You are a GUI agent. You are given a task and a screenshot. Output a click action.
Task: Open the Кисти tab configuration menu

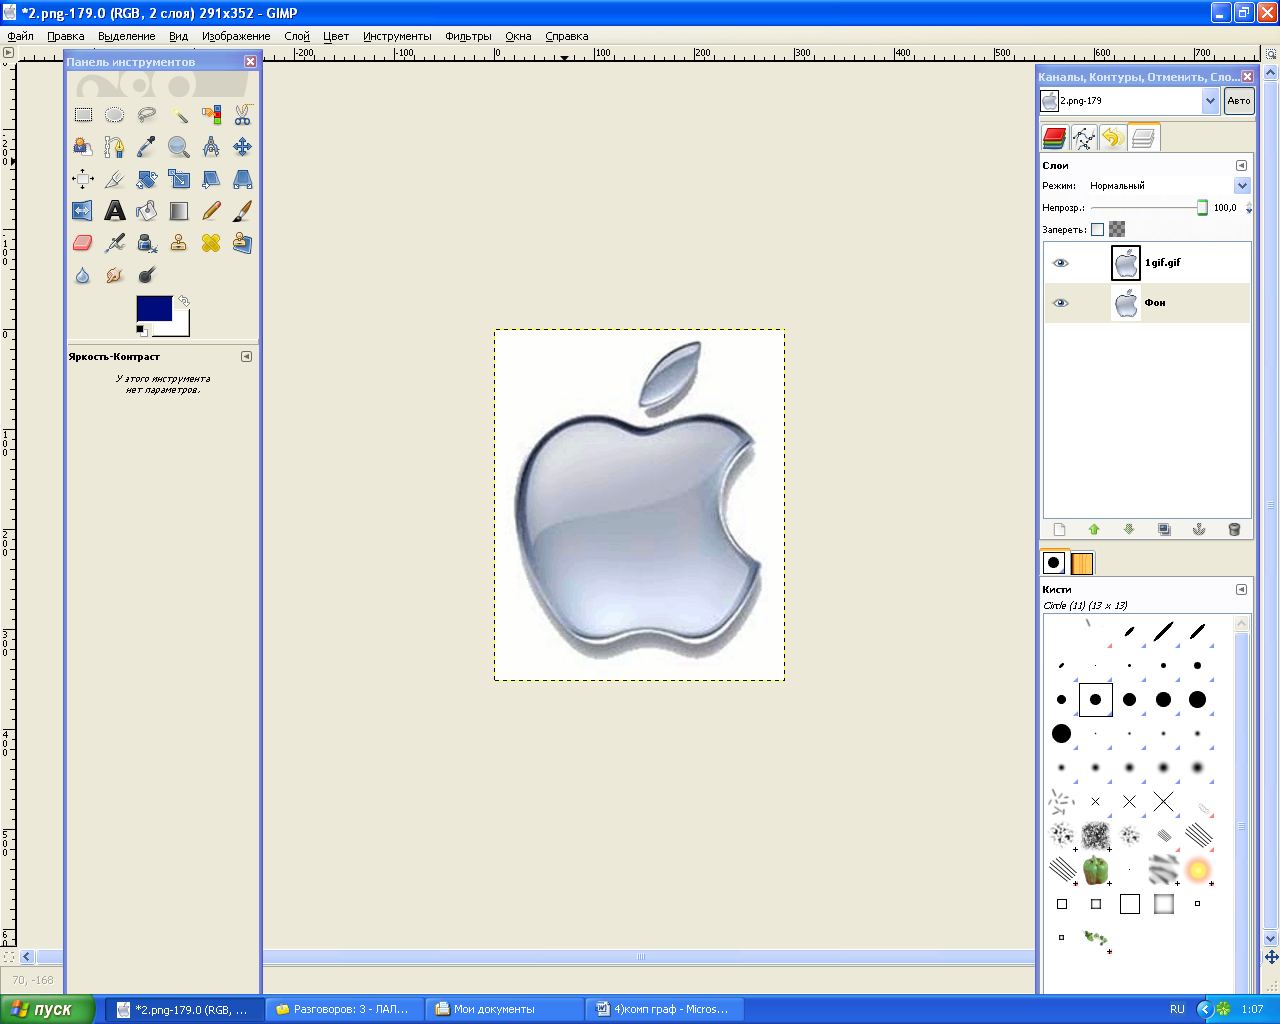[x=1241, y=590]
